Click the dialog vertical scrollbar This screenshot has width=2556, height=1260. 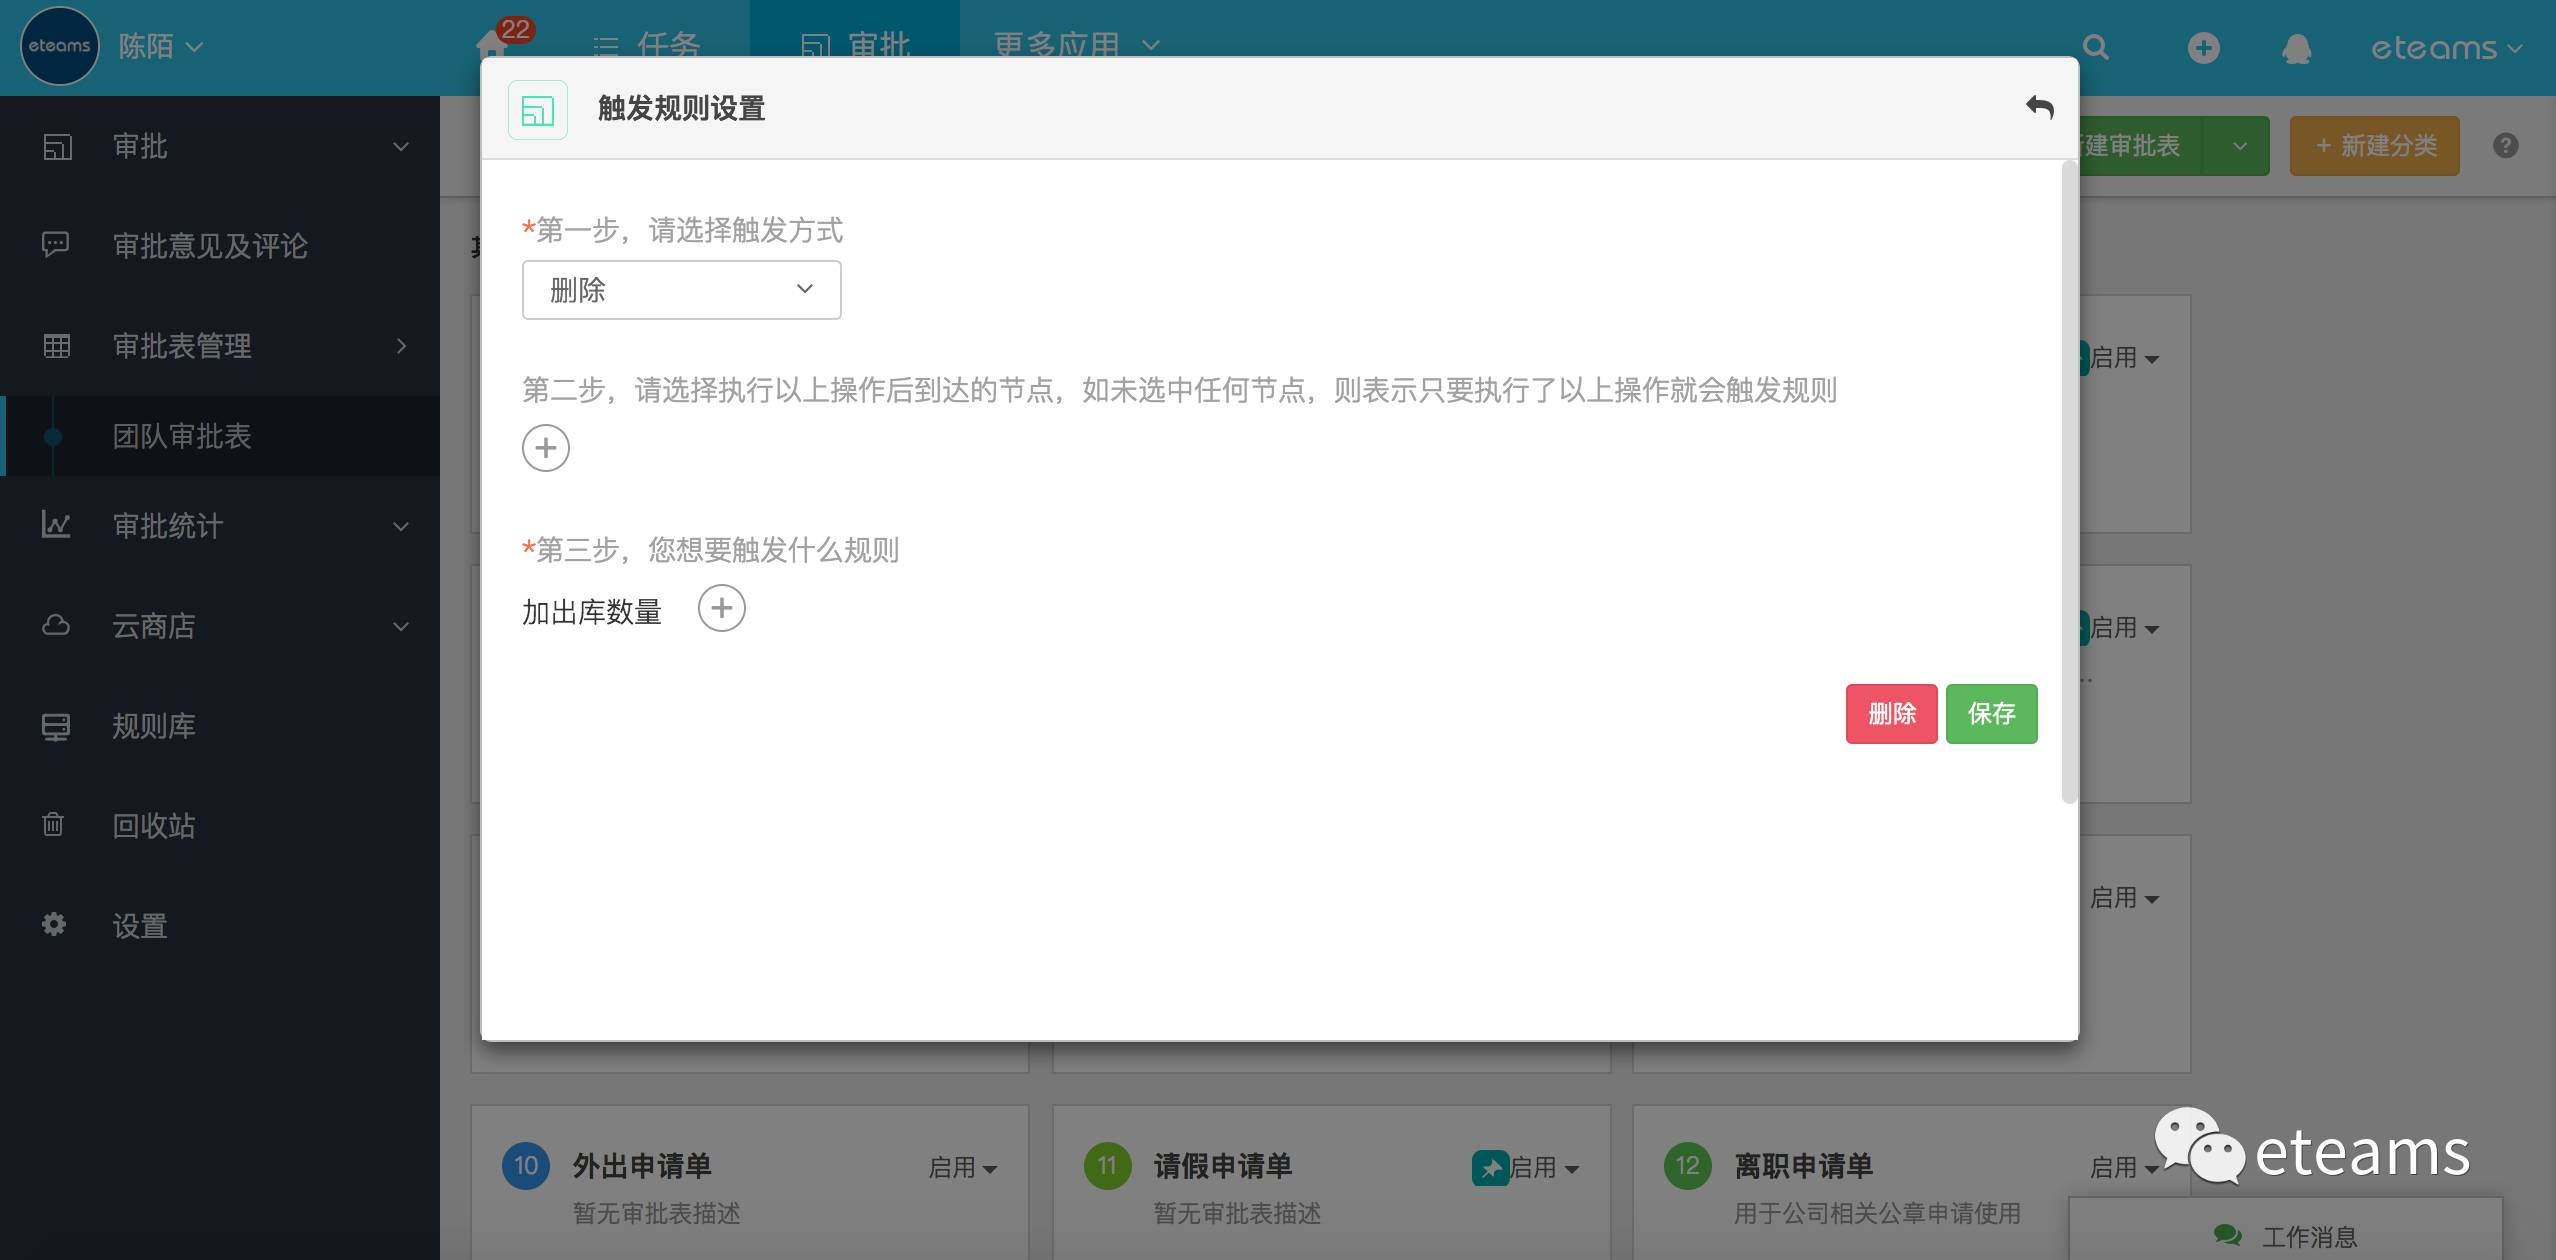[2069, 480]
